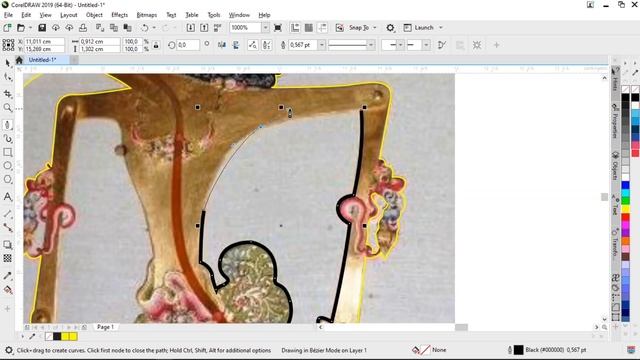
Task: Select the Ellipse tool
Action: (7, 166)
